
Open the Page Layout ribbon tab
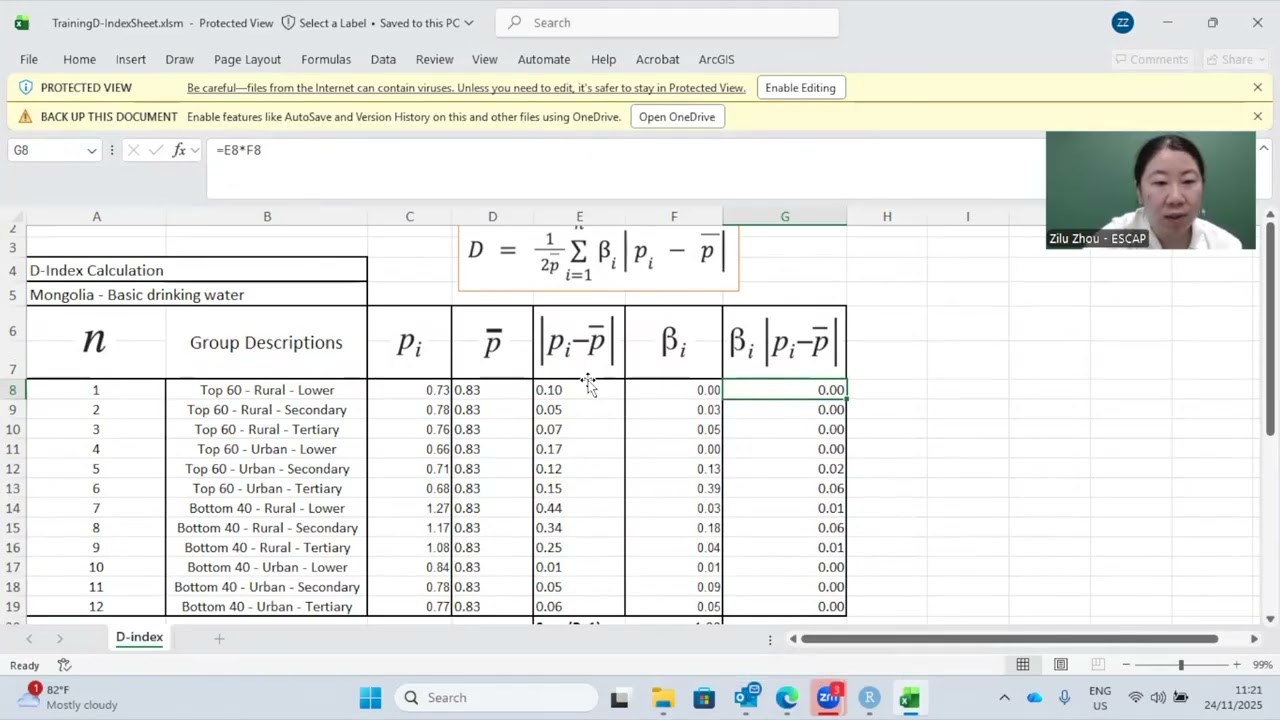coord(247,60)
